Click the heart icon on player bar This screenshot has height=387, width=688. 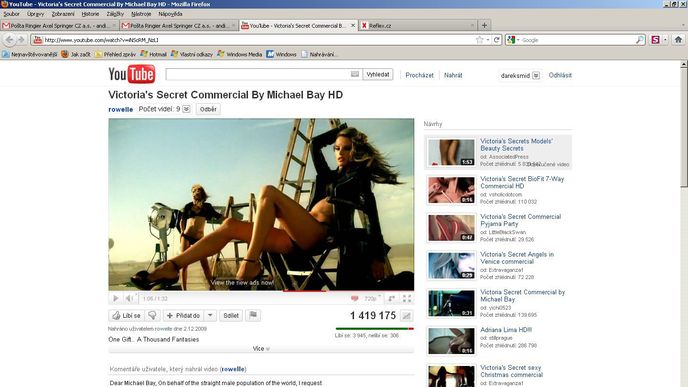(355, 298)
